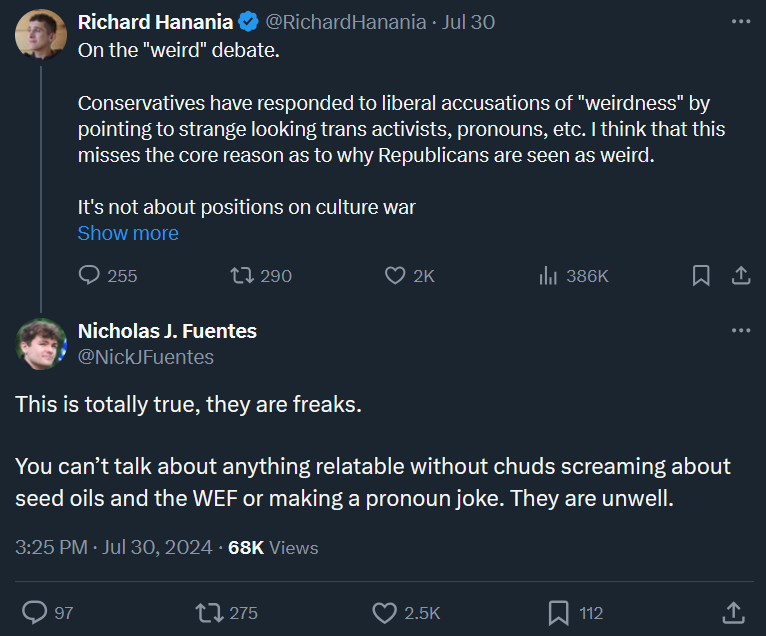Open more options for Hanania's post
Image resolution: width=766 pixels, height=636 pixels.
point(740,22)
